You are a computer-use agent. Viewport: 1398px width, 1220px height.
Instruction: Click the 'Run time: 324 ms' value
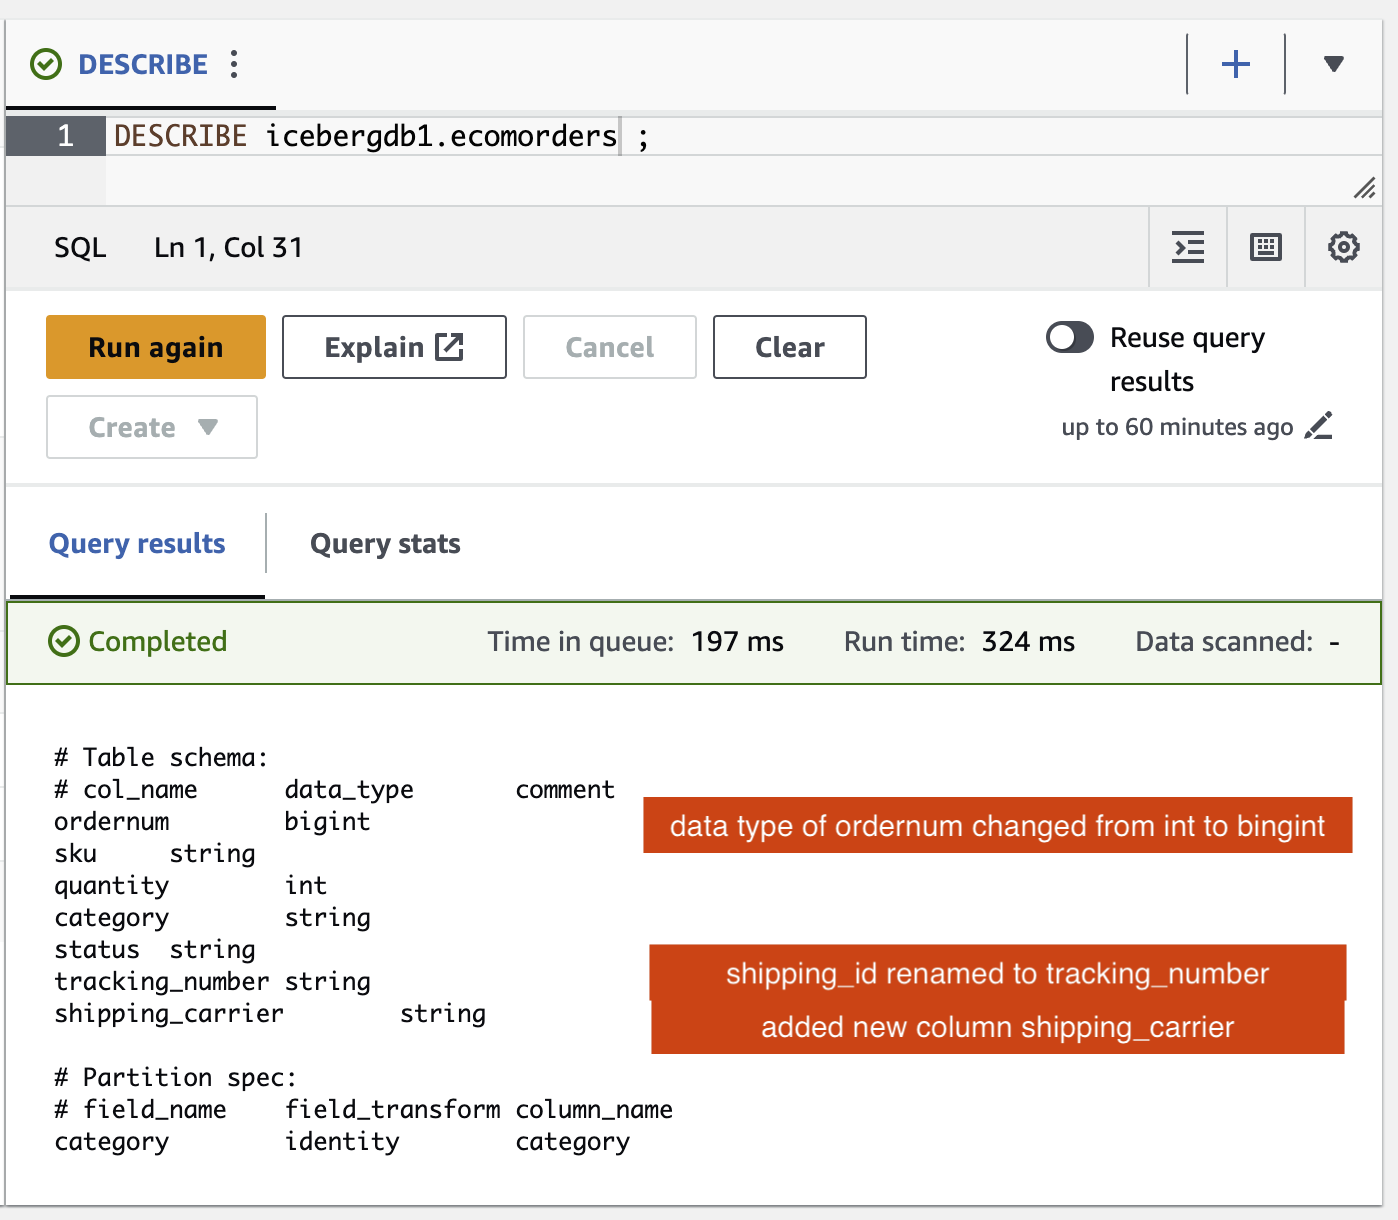959,642
